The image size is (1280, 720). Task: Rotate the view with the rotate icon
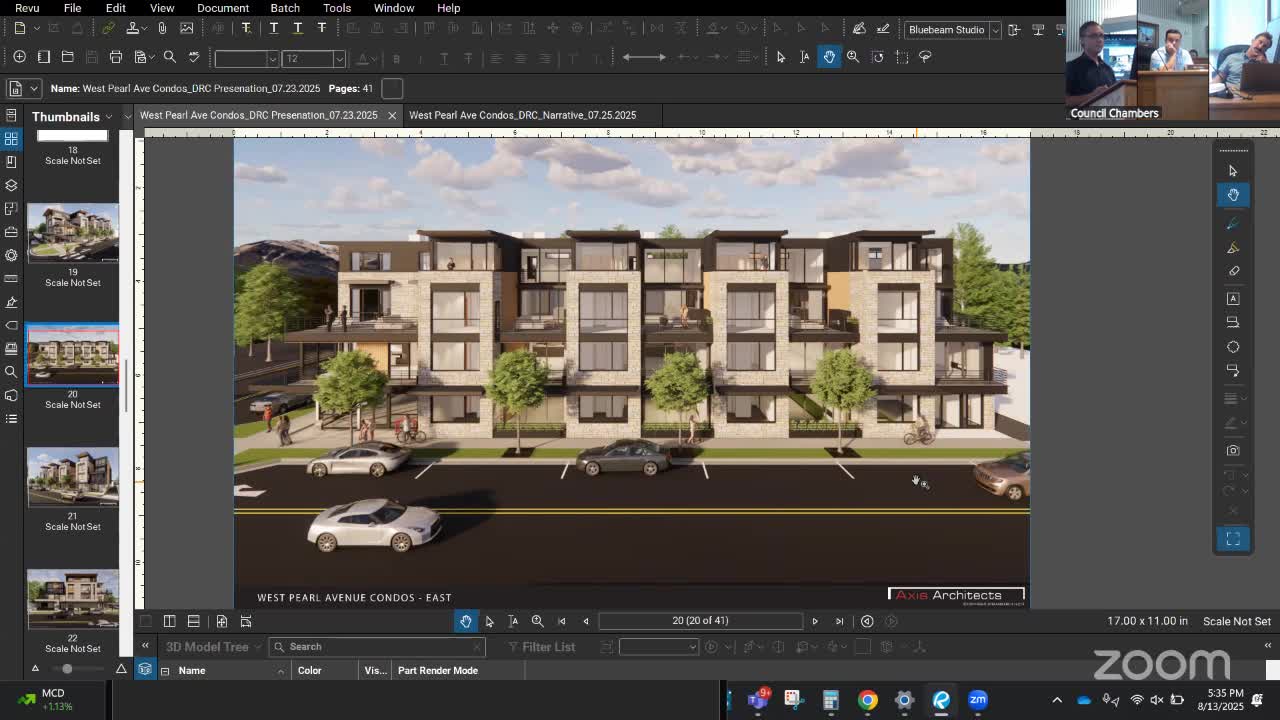click(x=877, y=57)
